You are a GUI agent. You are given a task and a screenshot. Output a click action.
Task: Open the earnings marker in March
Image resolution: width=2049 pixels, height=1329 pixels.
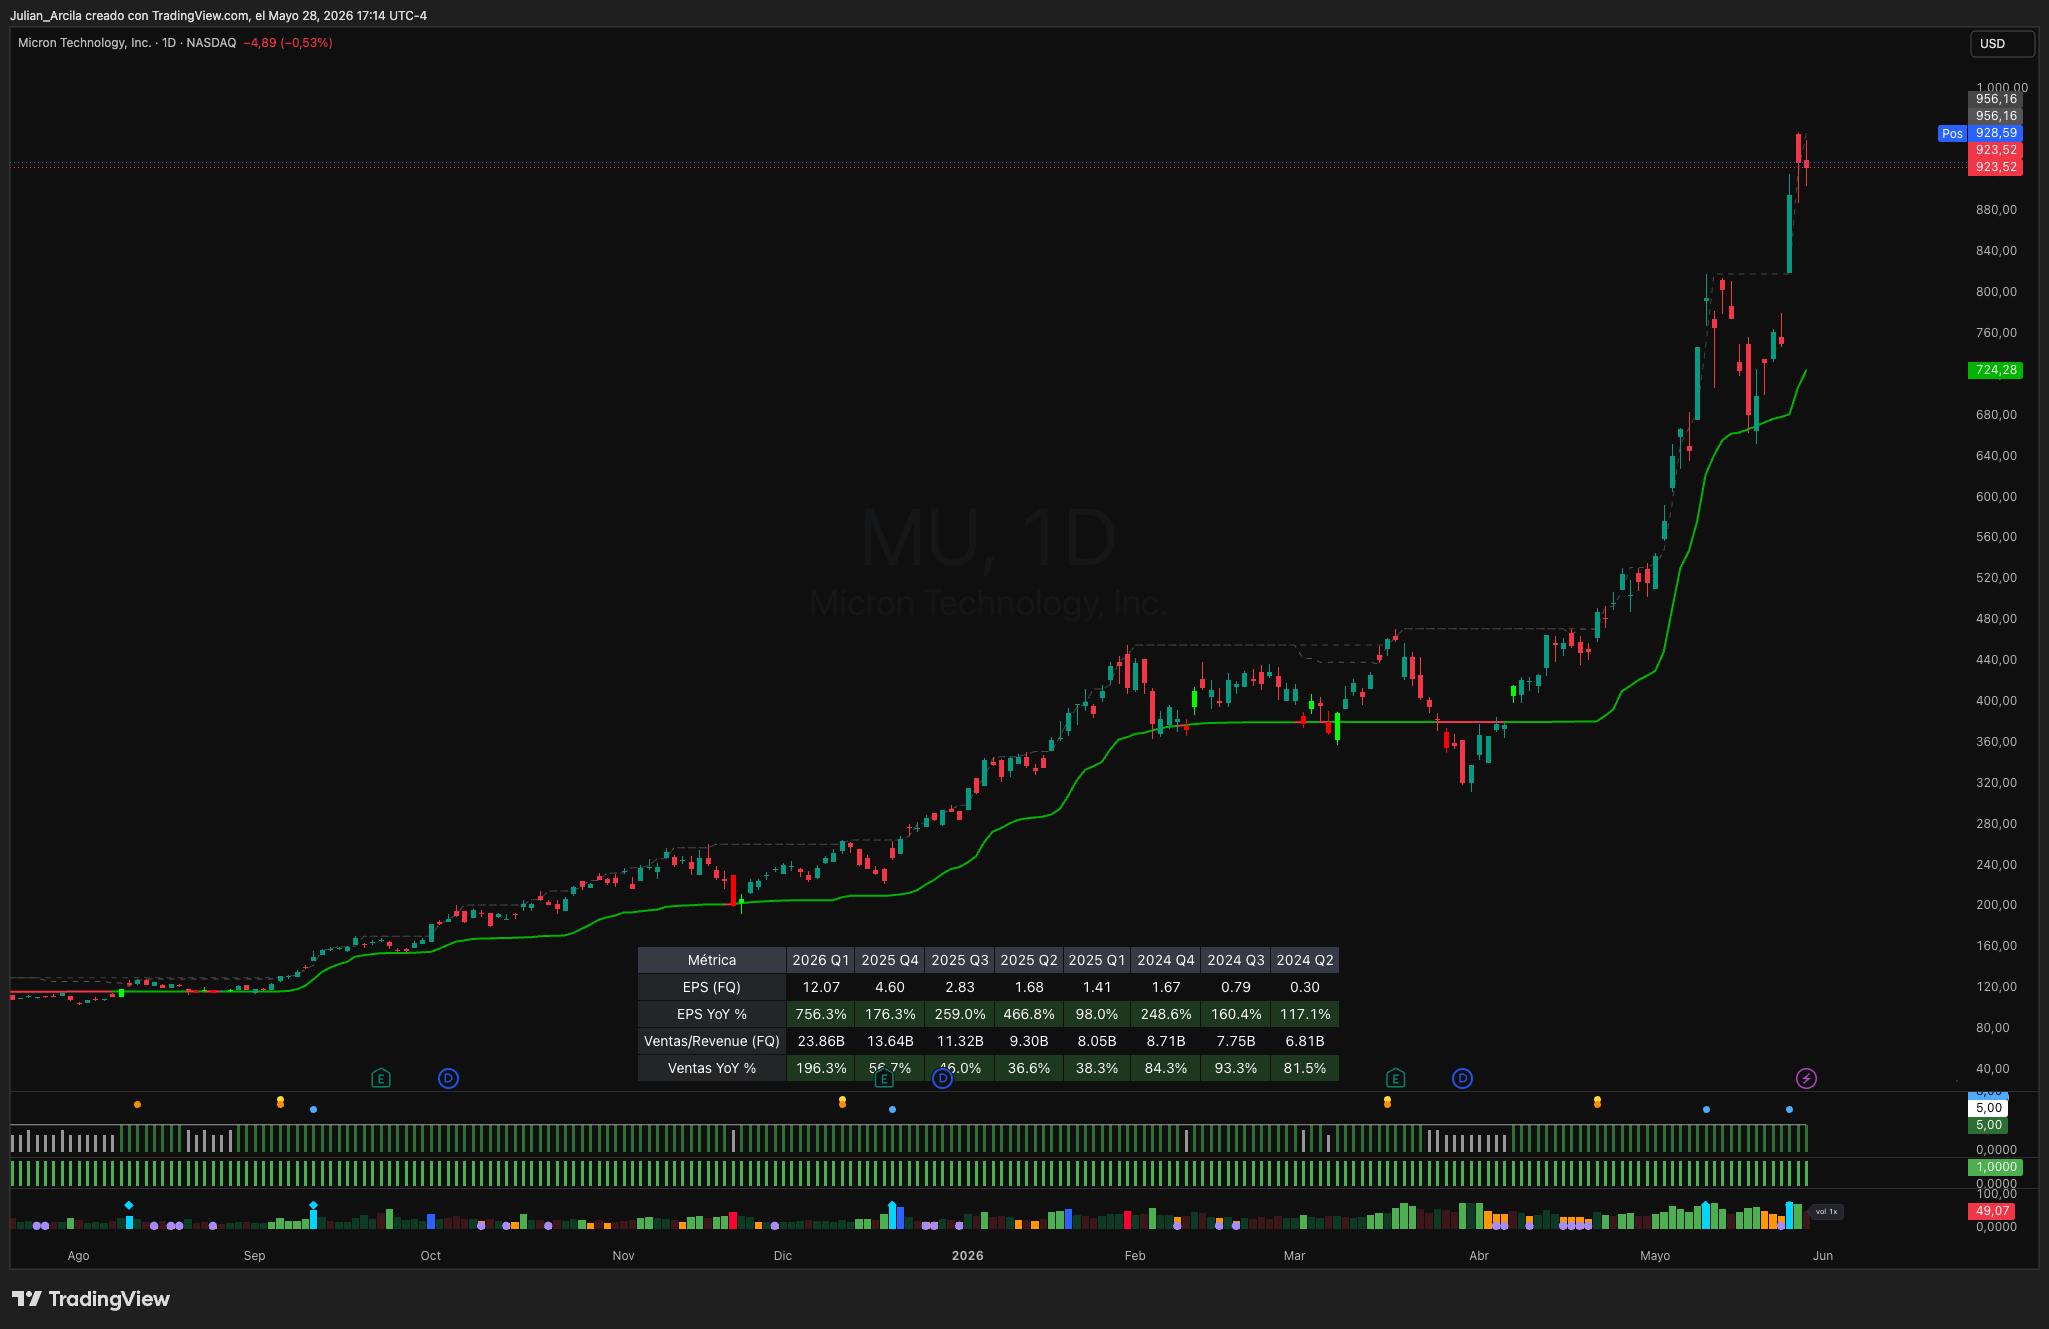pyautogui.click(x=1396, y=1078)
